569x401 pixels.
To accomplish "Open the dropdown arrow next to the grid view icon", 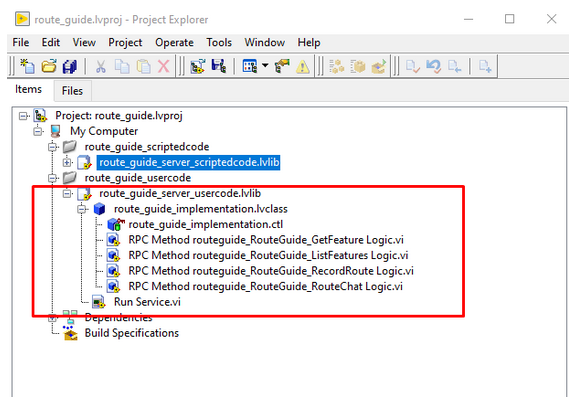I will point(265,66).
